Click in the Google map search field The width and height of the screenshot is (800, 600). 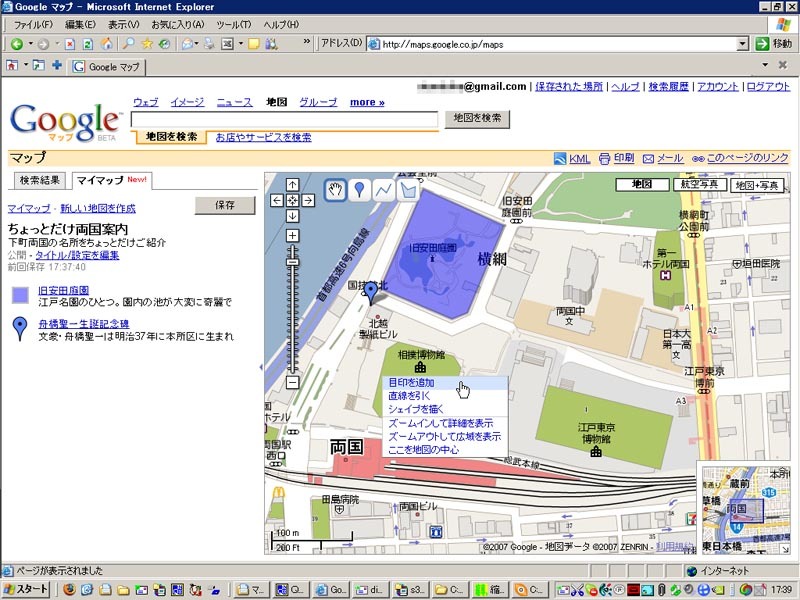tap(284, 119)
